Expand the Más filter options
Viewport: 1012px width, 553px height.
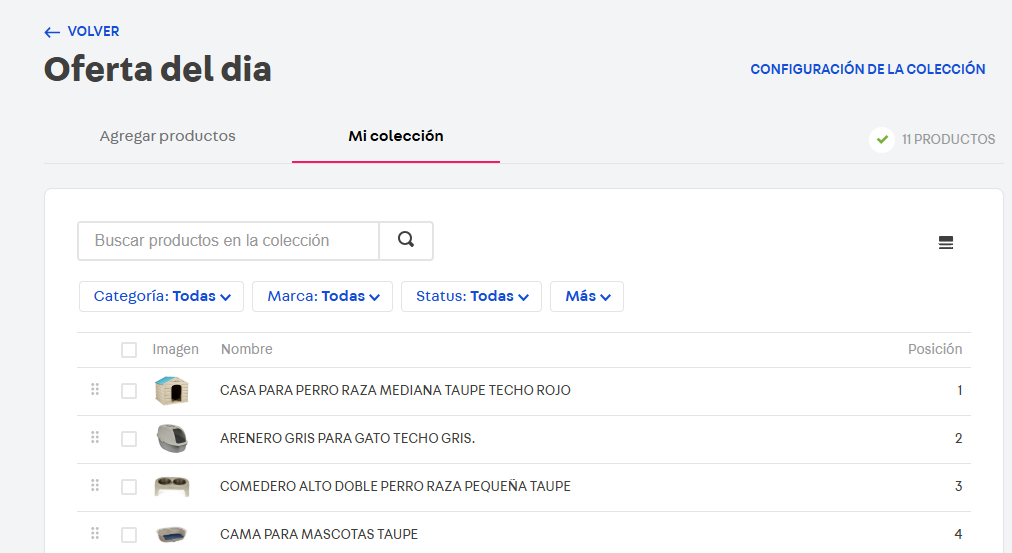tap(586, 296)
